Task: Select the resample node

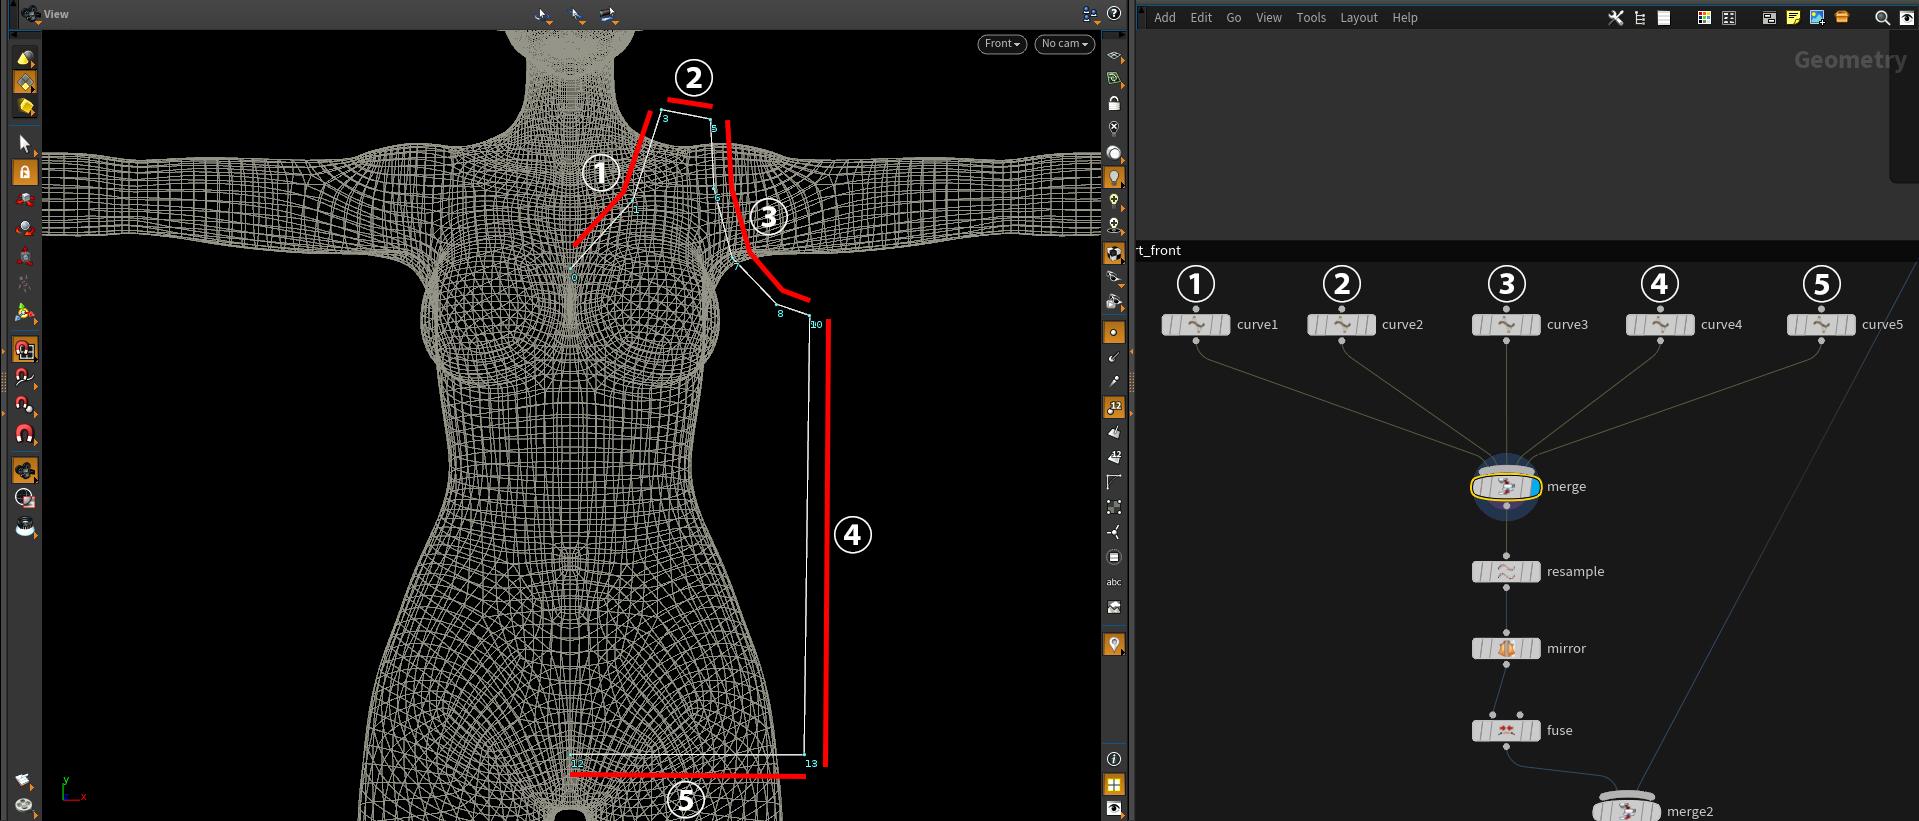Action: tap(1506, 572)
